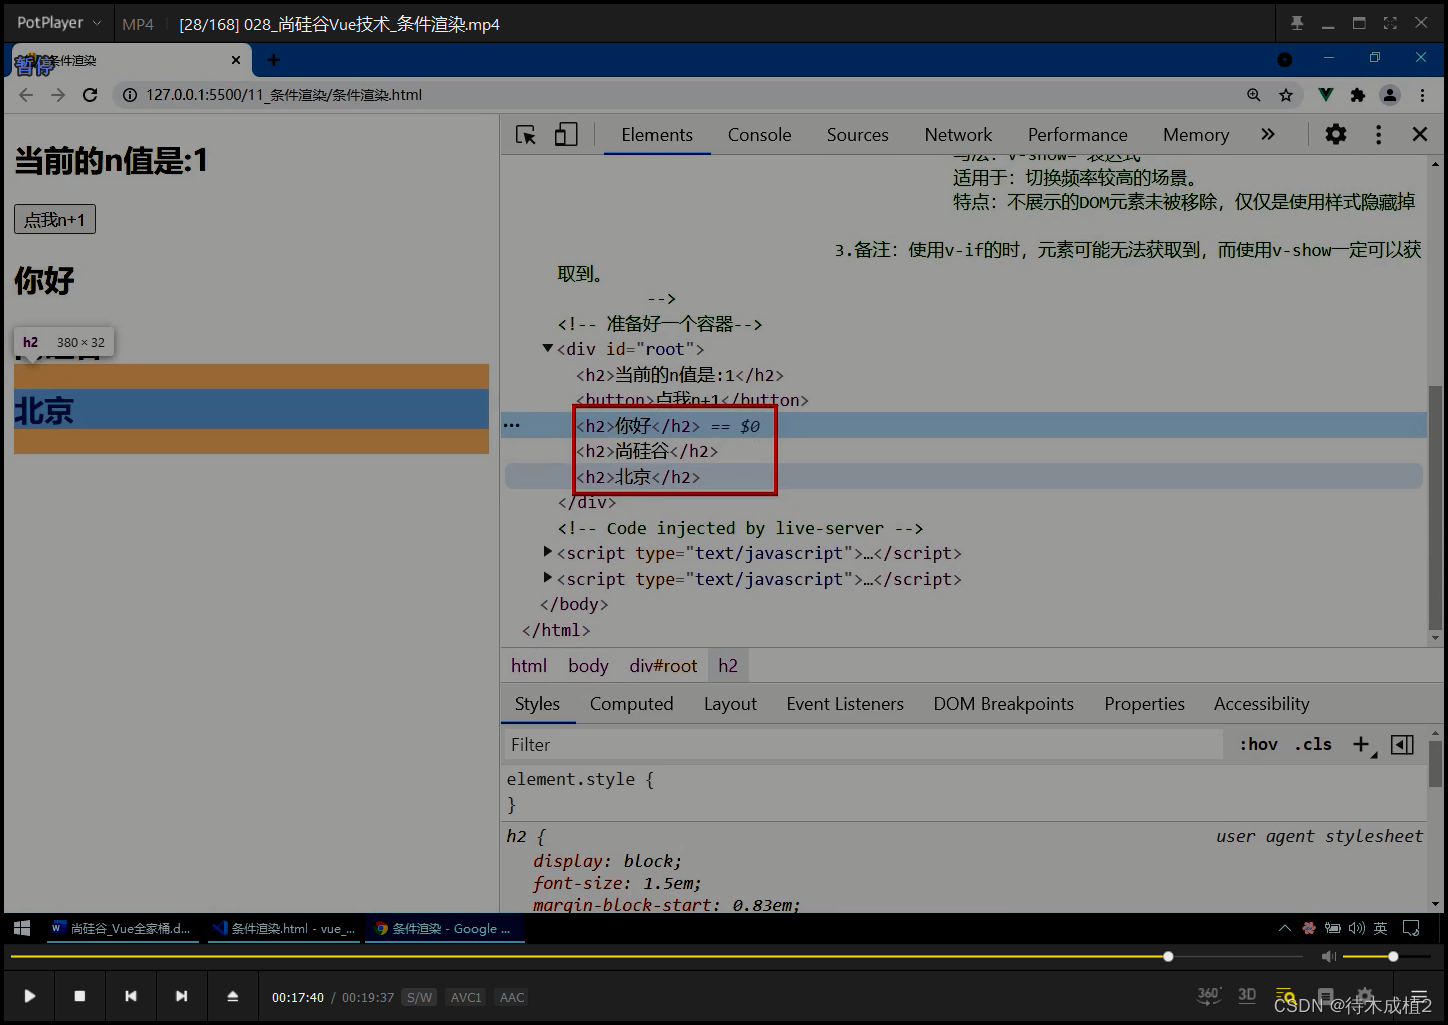Toggle the .cls class editor
The width and height of the screenshot is (1448, 1025).
click(x=1313, y=744)
